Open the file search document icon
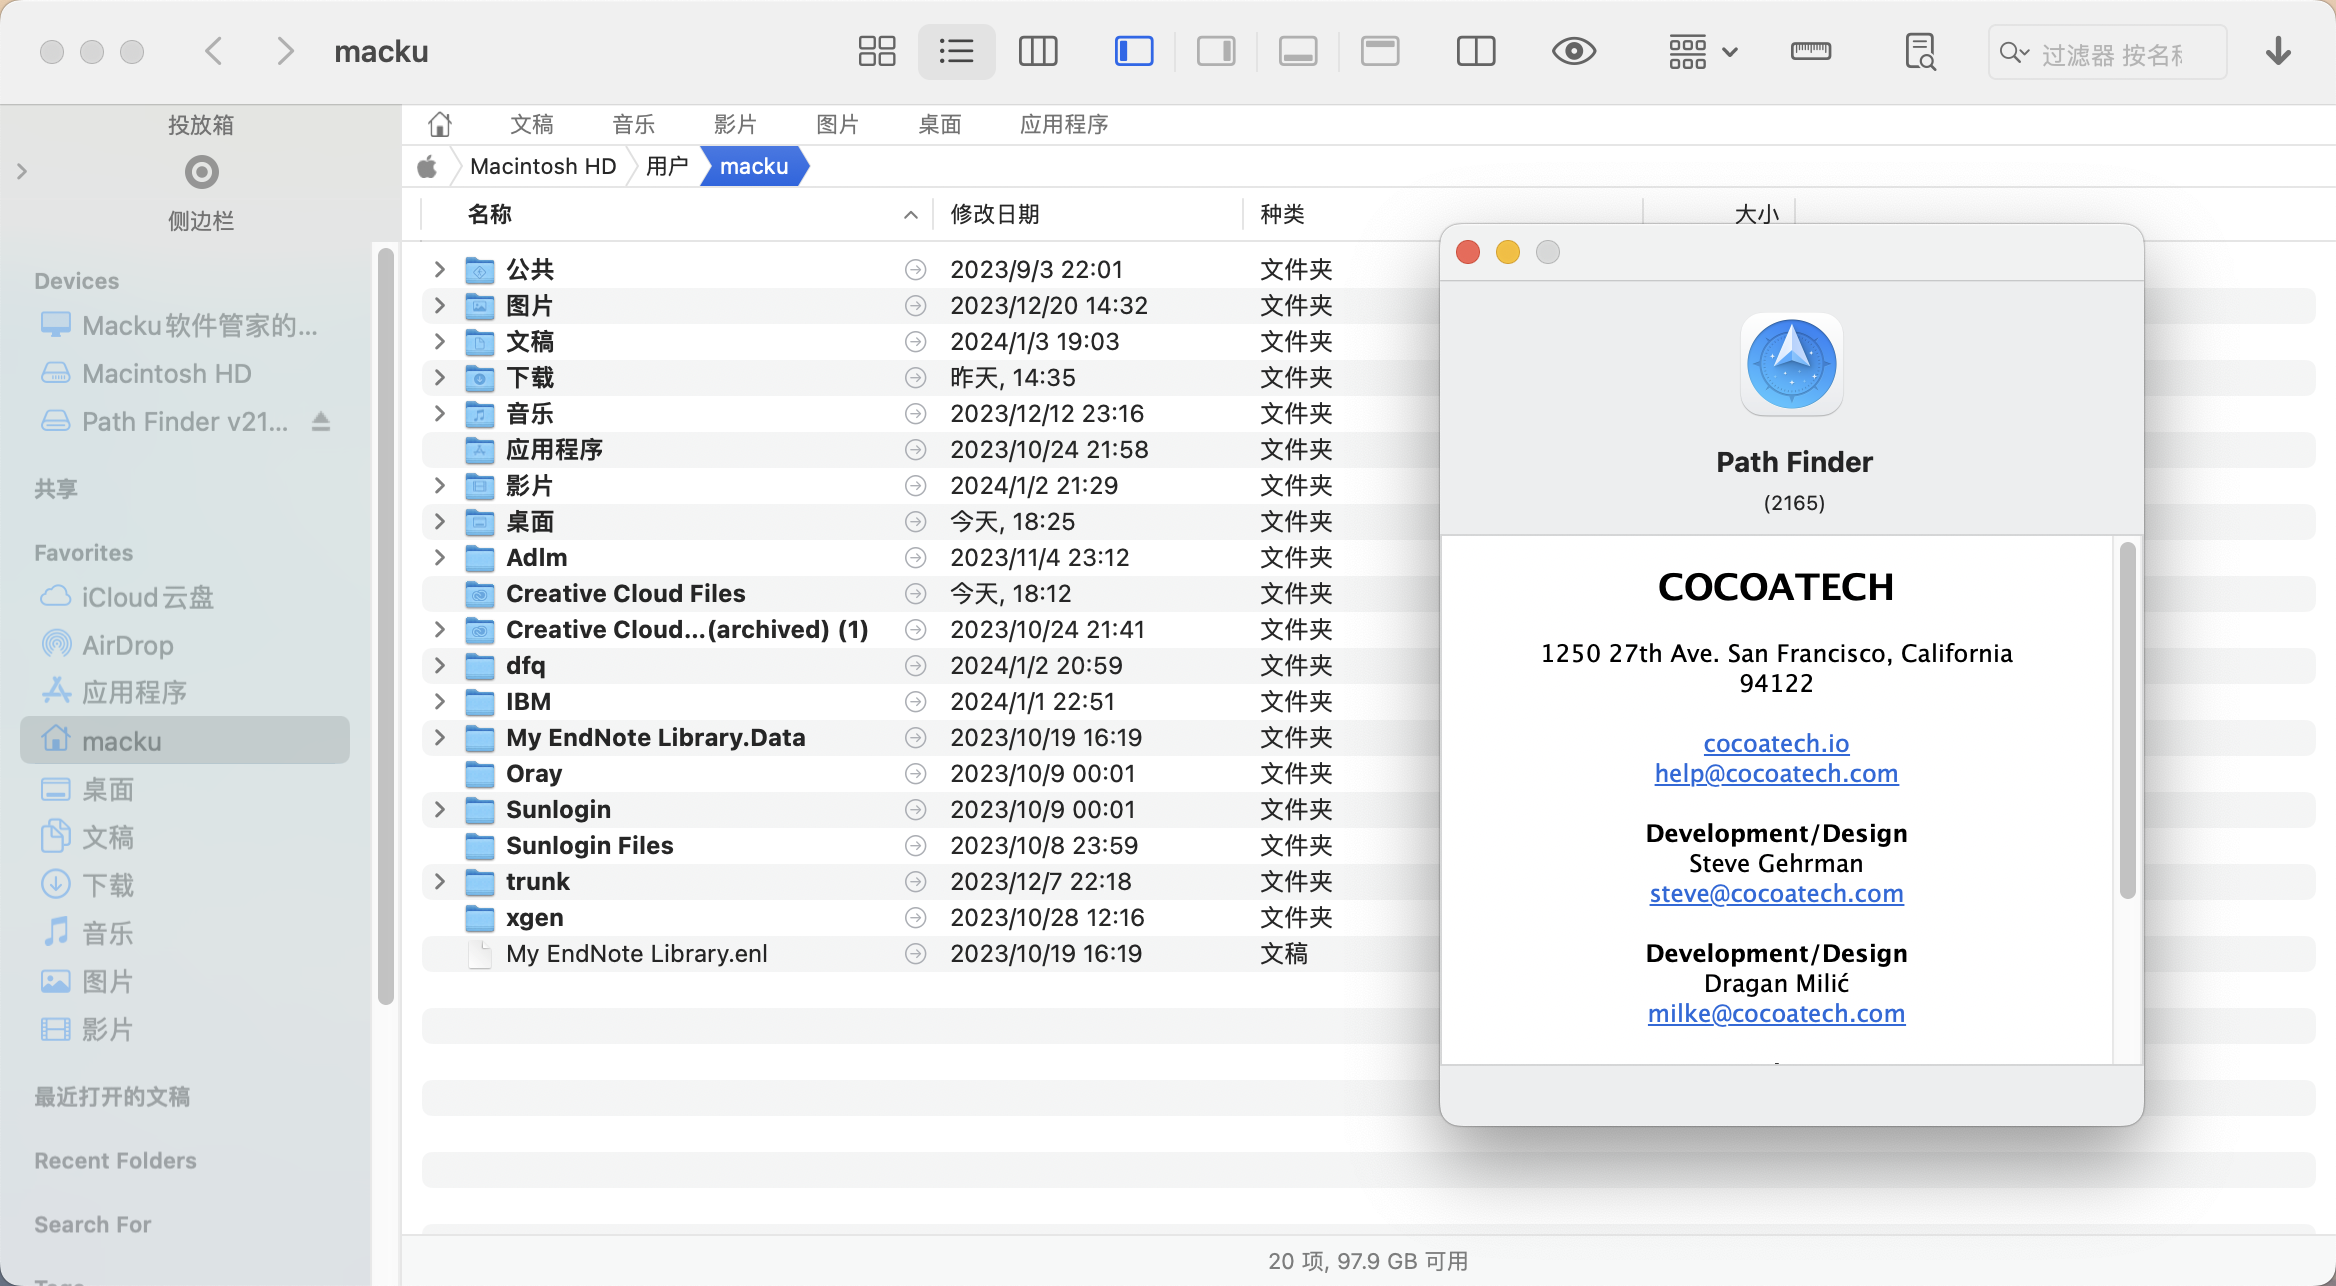Viewport: 2336px width, 1286px height. [x=1920, y=51]
